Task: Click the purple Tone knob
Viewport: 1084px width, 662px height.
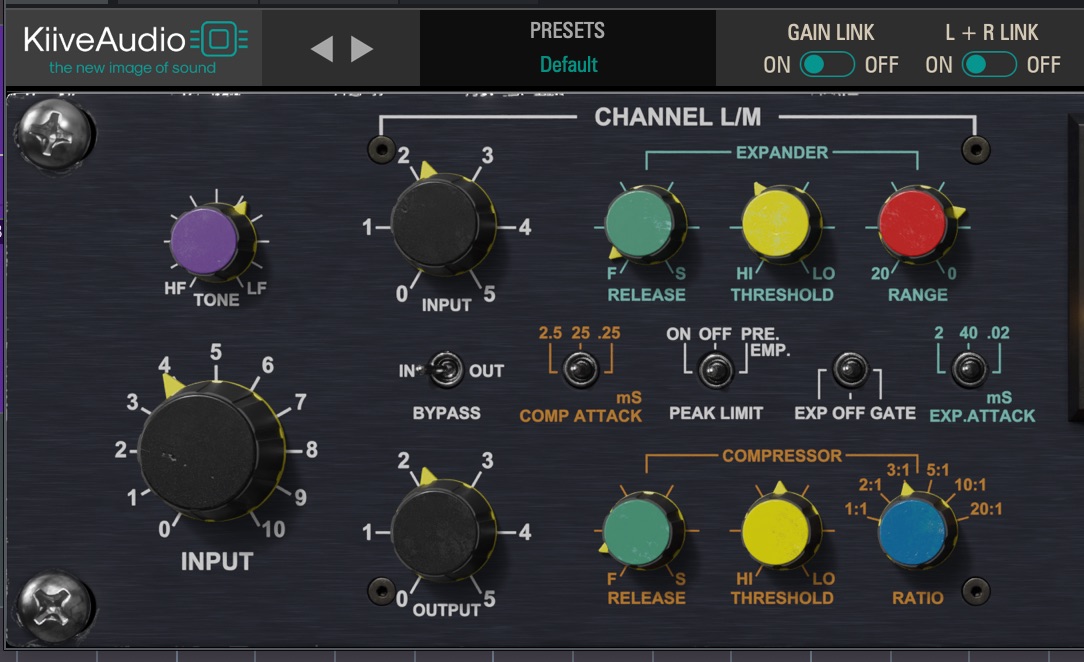Action: click(x=205, y=242)
